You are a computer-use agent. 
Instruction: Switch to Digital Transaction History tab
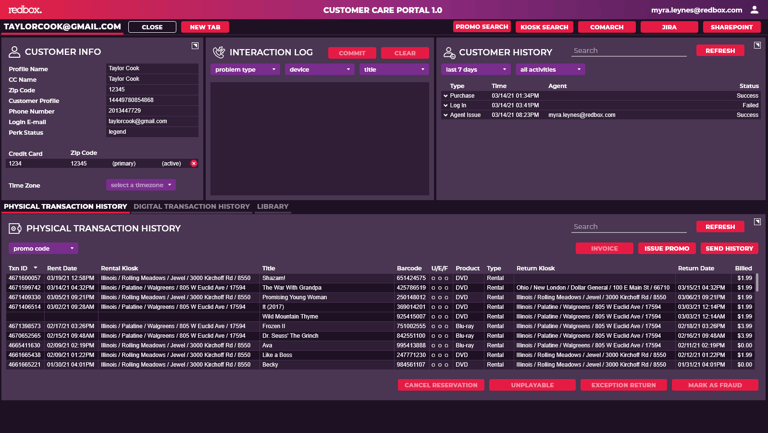click(192, 207)
